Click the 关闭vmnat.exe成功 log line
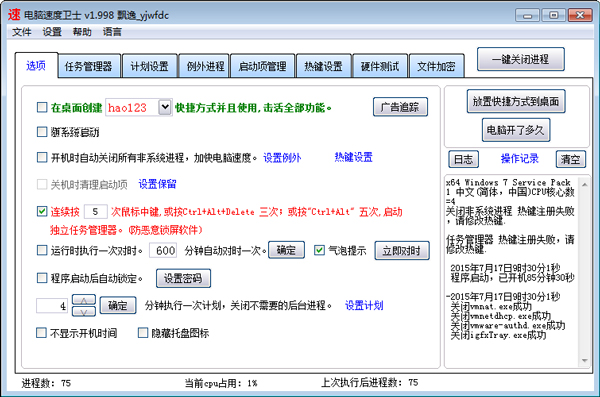The image size is (600, 397). [491, 307]
